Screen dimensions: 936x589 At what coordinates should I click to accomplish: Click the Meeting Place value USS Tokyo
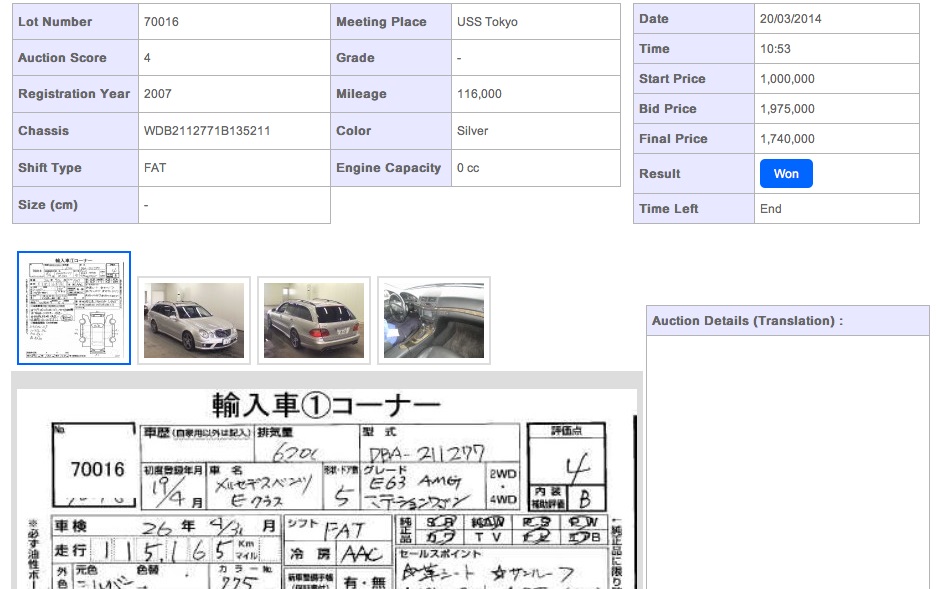[x=487, y=22]
